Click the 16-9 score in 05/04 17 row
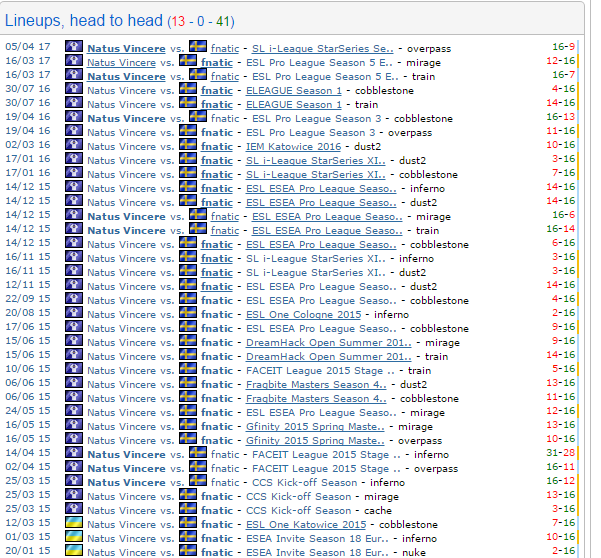This screenshot has height=558, width=601. tap(563, 47)
